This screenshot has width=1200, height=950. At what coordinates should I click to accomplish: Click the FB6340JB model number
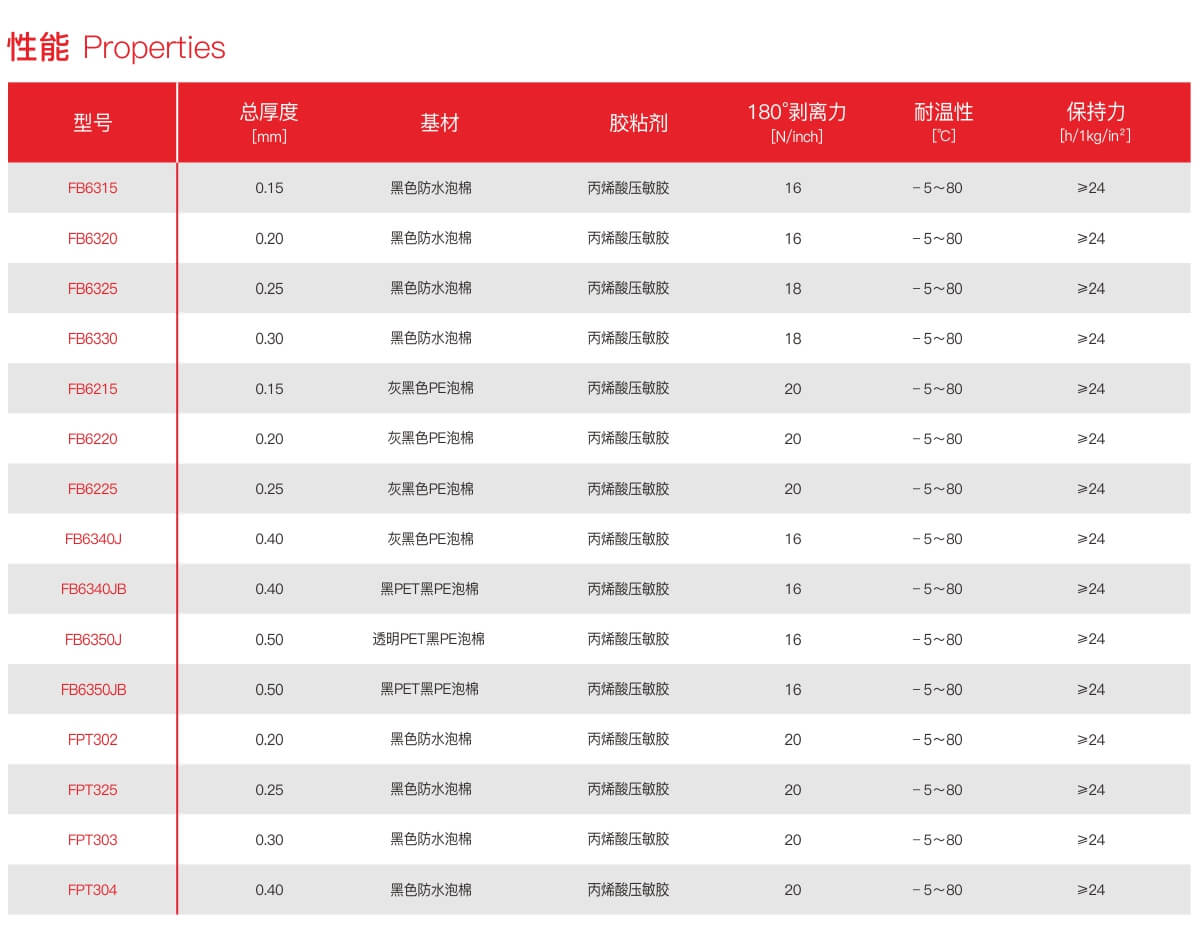coord(93,589)
